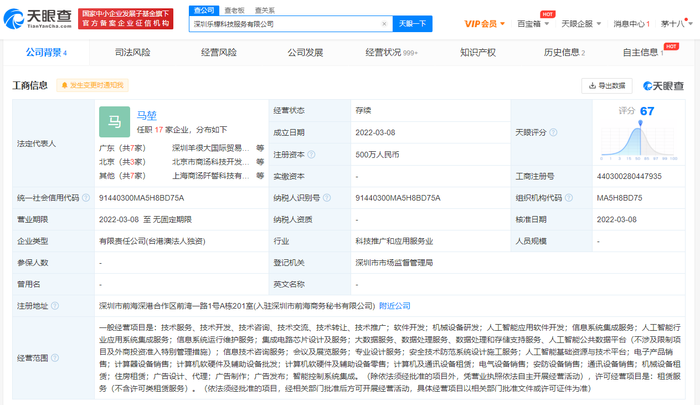Select the 经营状况 tab
This screenshot has width=700, height=405.
tap(392, 53)
